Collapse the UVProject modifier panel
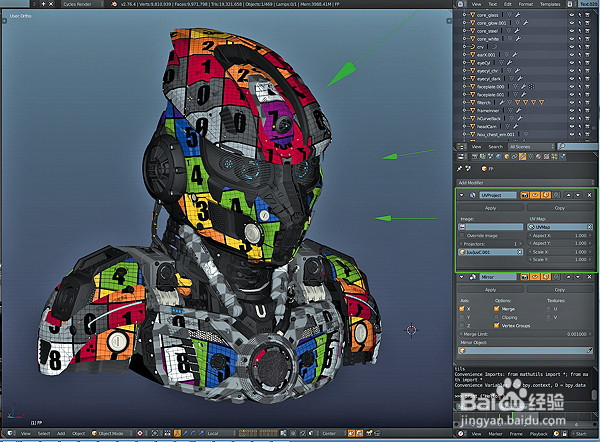Image resolution: width=600 pixels, height=442 pixels. (461, 195)
